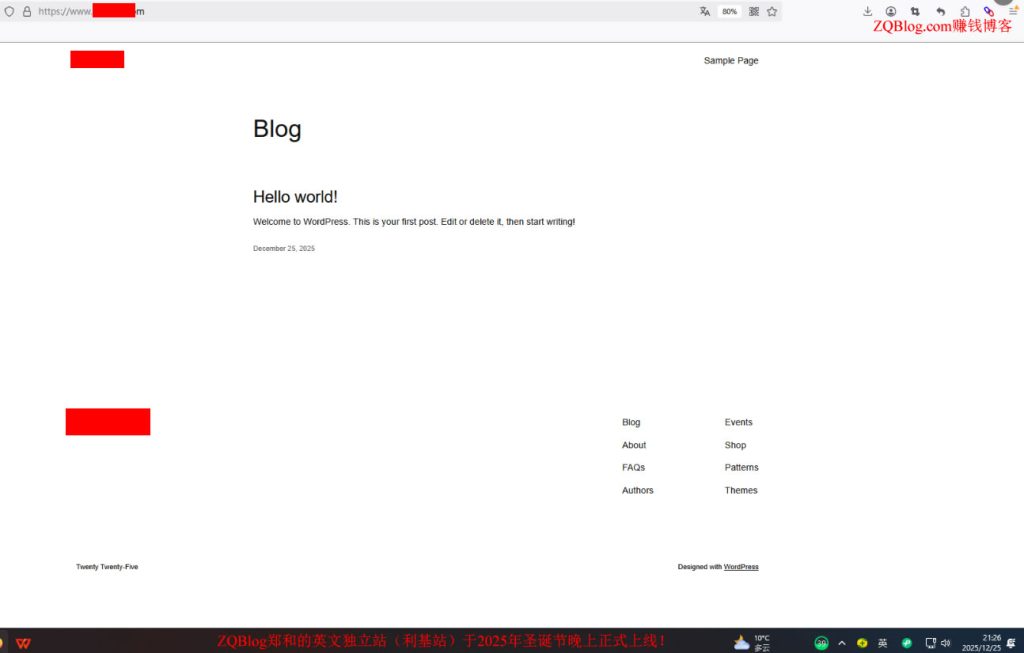The width and height of the screenshot is (1024, 653).
Task: Open the browser downloads icon
Action: tap(867, 11)
